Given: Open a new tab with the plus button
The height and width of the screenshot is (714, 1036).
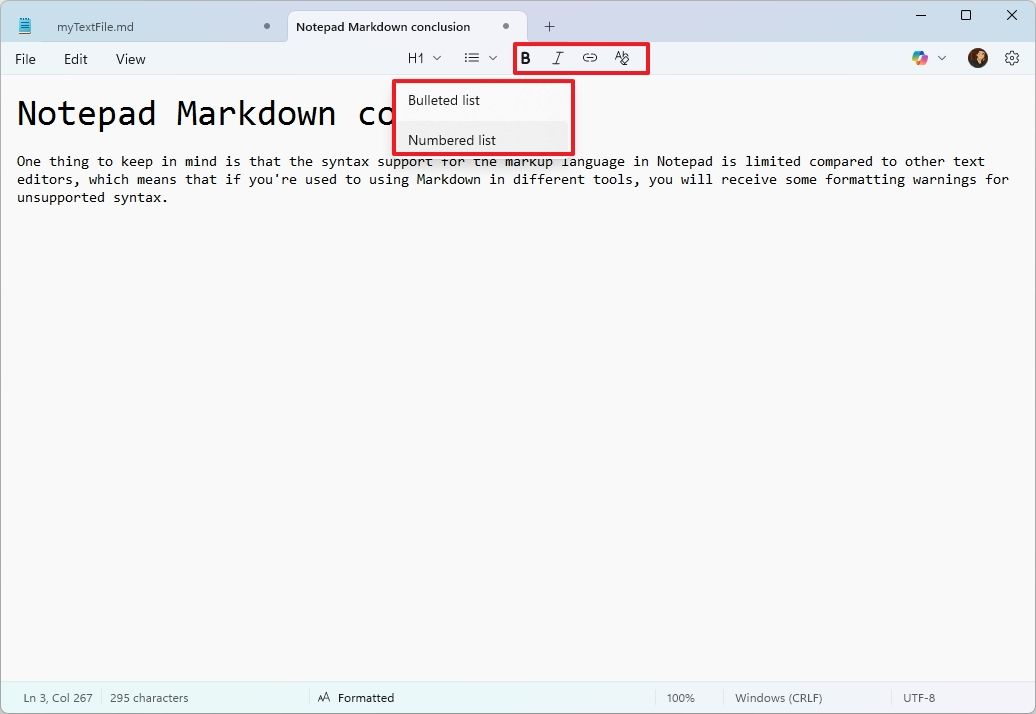Looking at the screenshot, I should 548,25.
